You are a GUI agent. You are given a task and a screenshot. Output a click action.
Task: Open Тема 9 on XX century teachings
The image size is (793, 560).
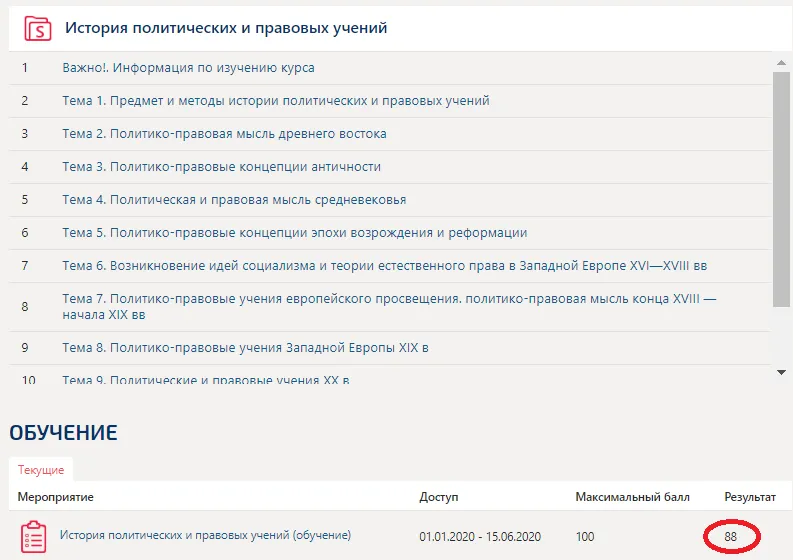coord(206,380)
